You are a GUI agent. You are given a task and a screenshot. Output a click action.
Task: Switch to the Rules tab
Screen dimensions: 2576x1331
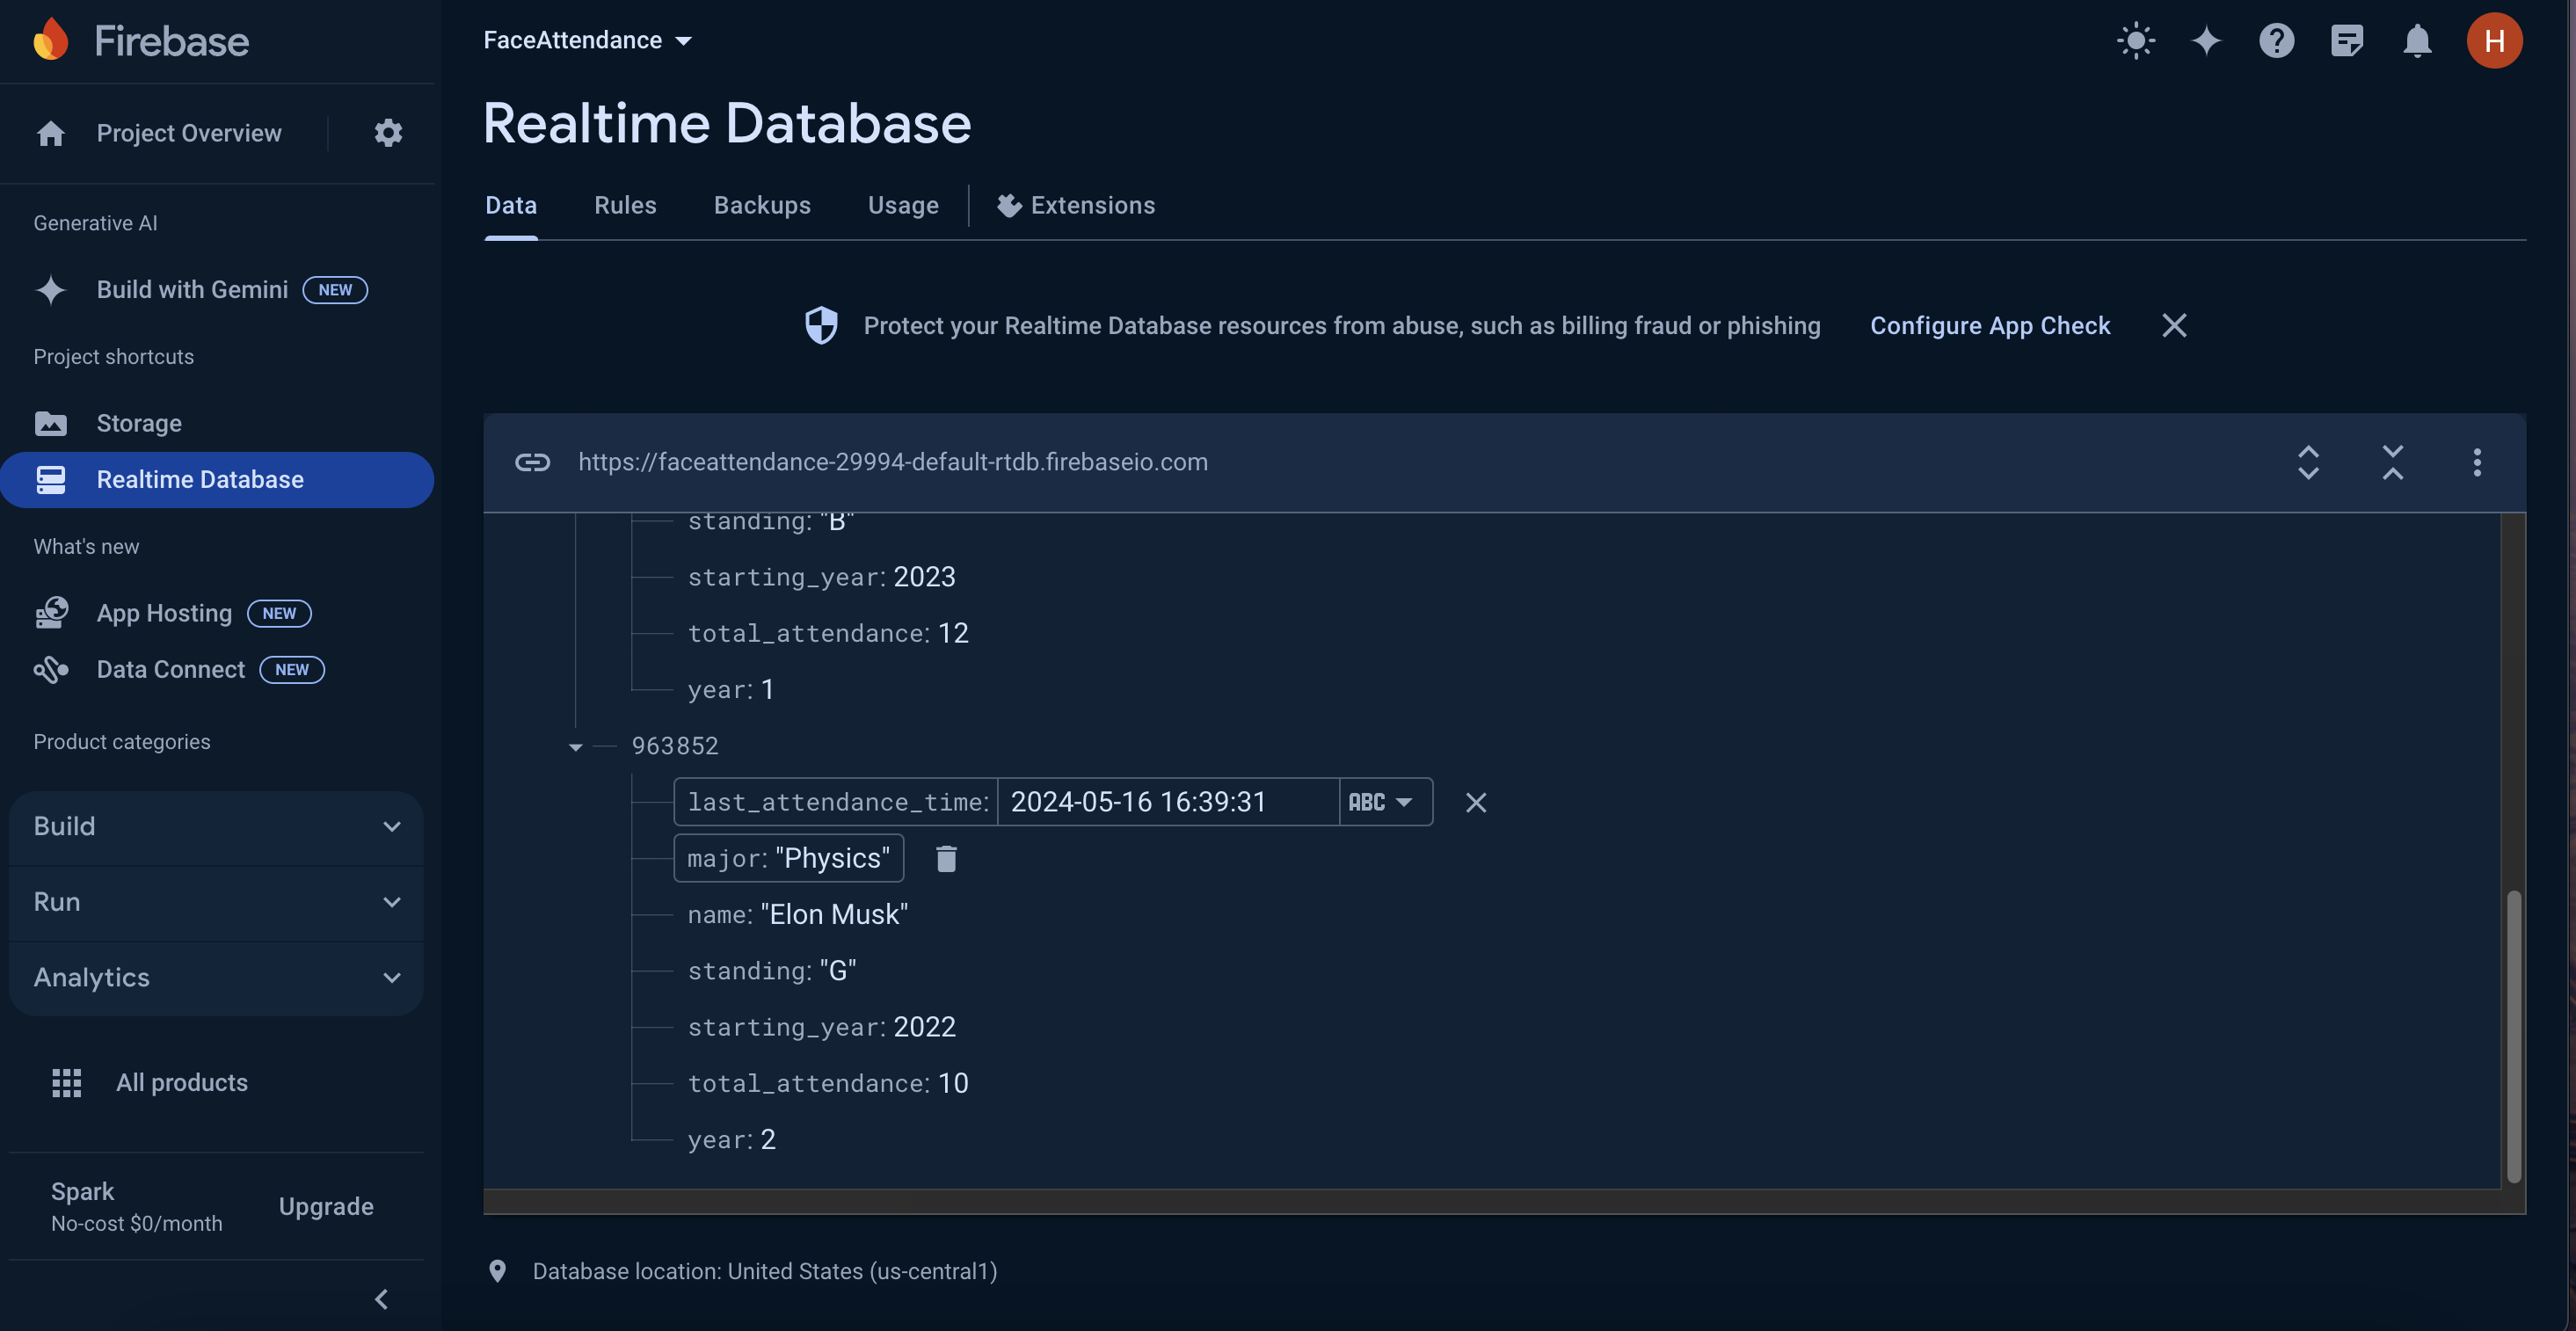coord(625,205)
